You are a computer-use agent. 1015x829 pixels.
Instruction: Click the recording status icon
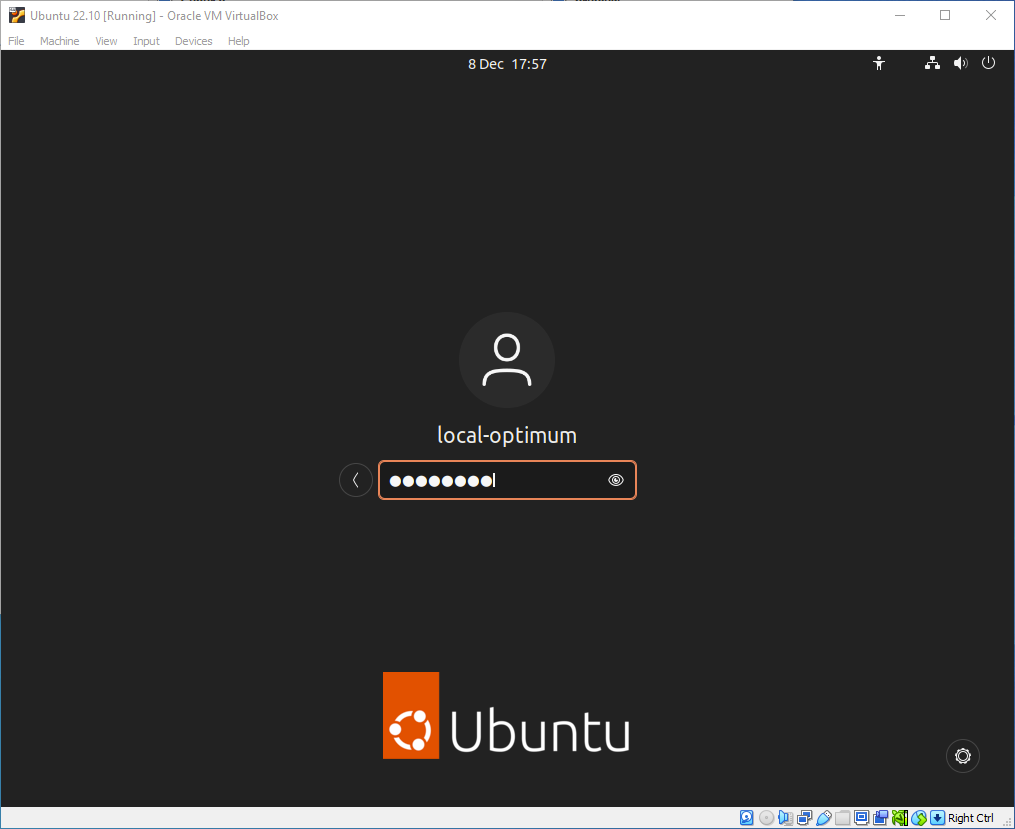tap(880, 818)
